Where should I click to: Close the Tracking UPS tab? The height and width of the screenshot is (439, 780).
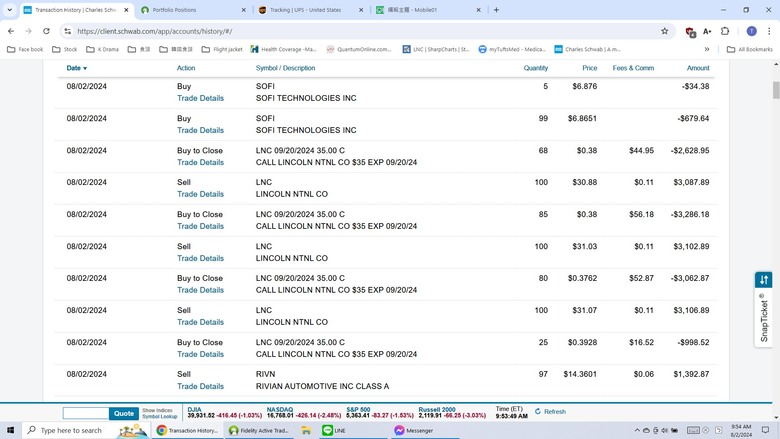361,9
